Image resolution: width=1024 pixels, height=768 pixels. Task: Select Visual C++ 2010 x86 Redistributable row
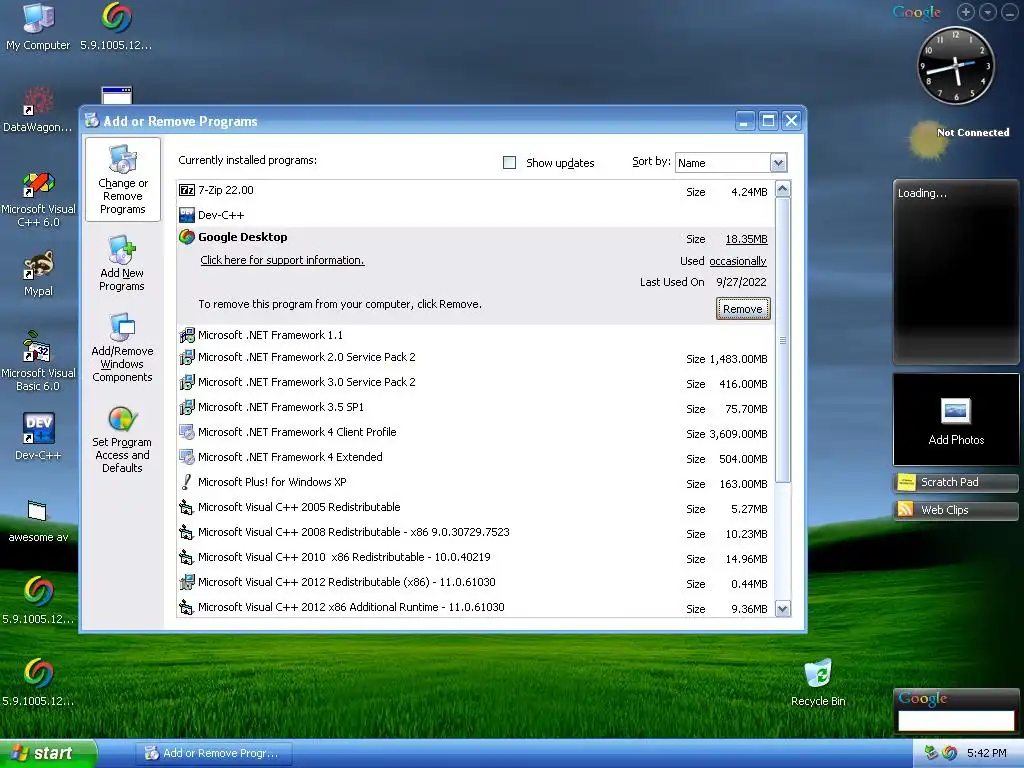pos(475,558)
